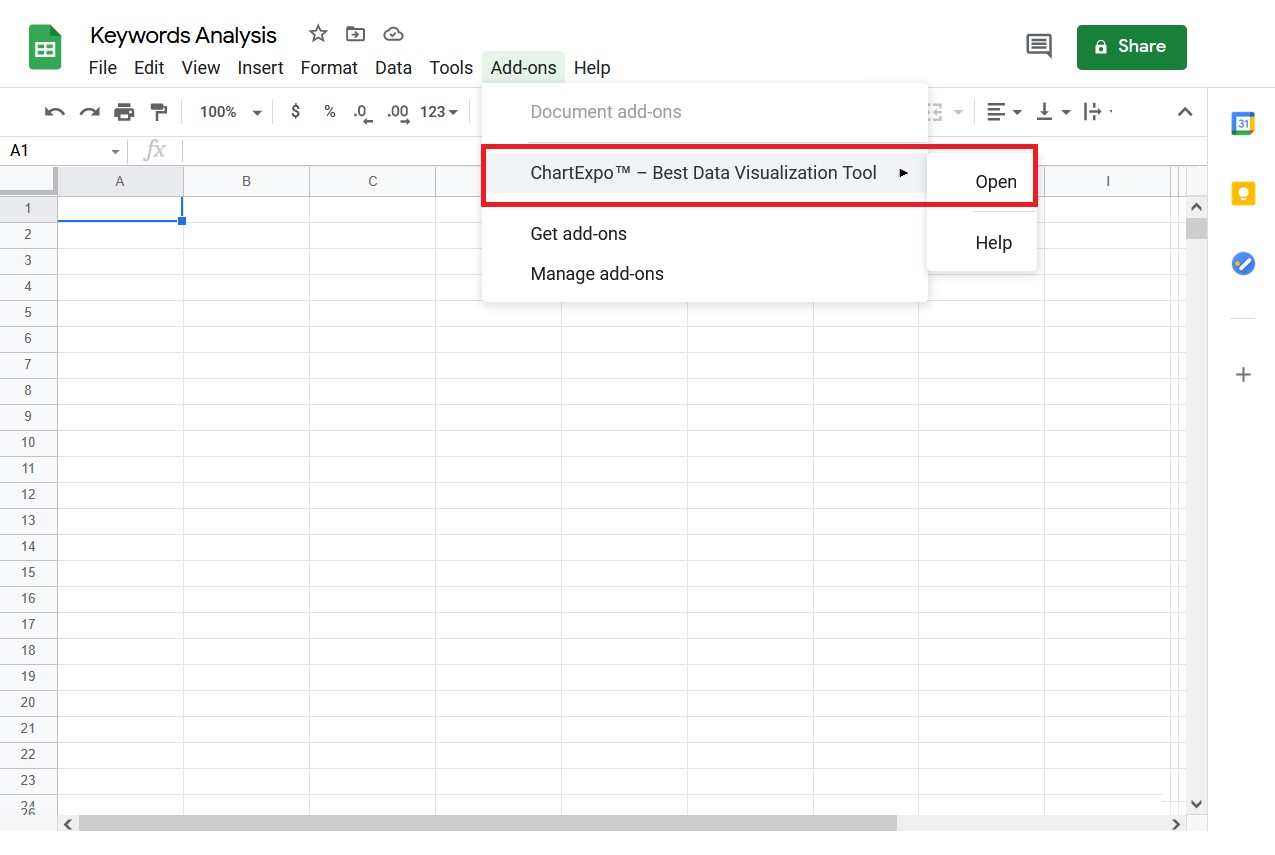Select row 5 header

pyautogui.click(x=28, y=313)
